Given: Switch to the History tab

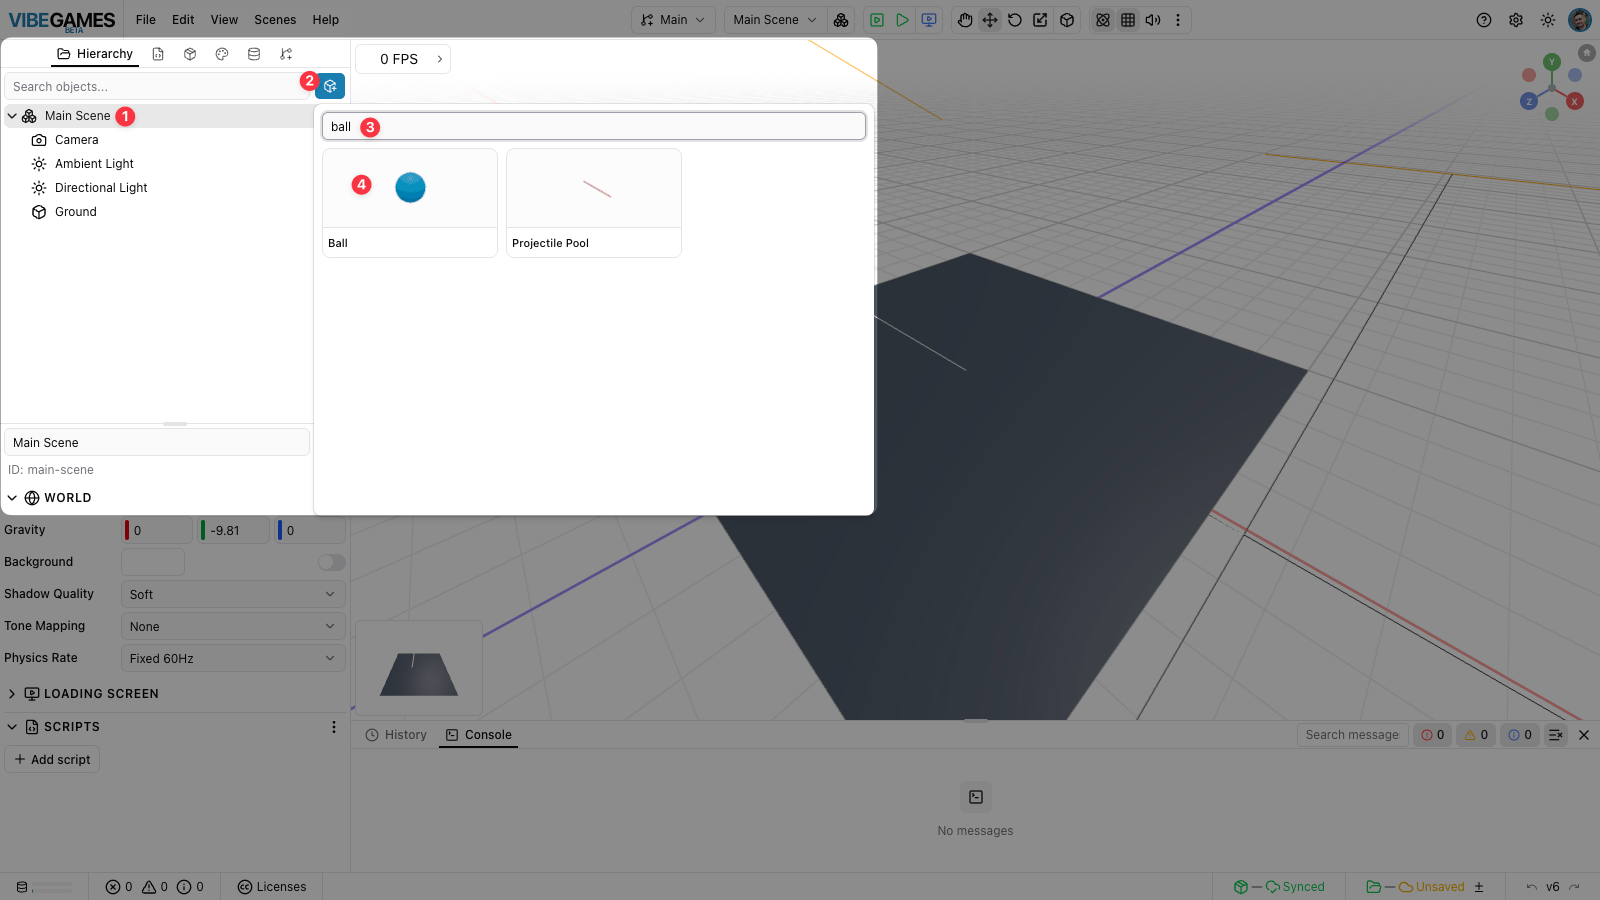Looking at the screenshot, I should coord(396,735).
